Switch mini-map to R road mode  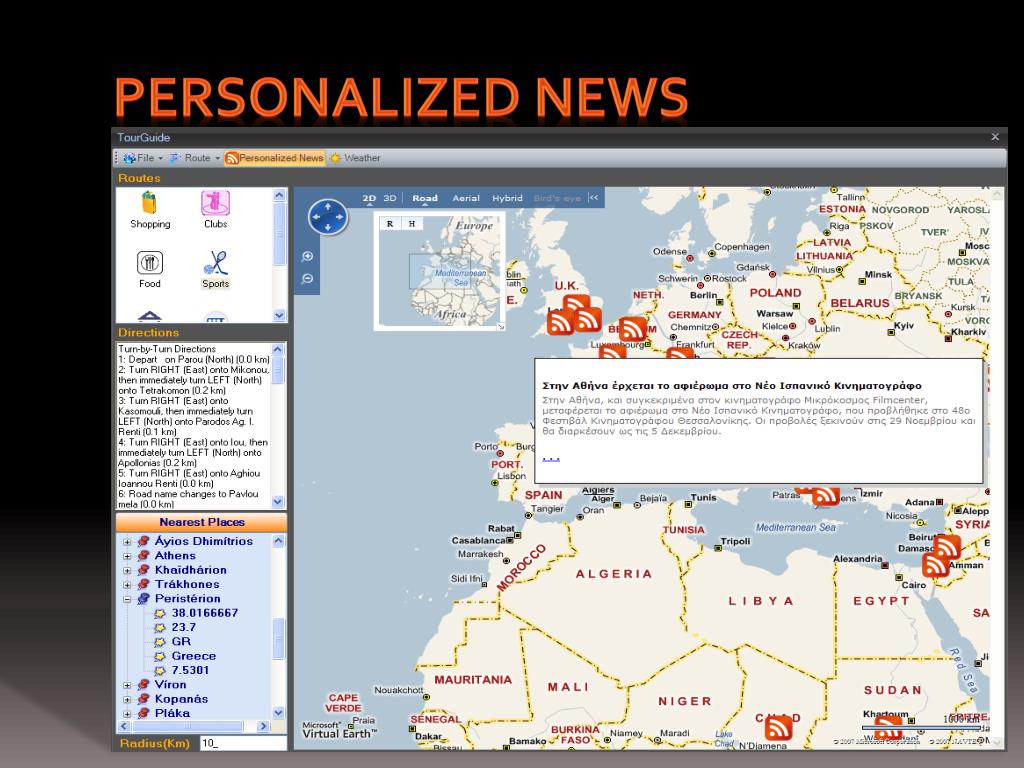point(390,224)
